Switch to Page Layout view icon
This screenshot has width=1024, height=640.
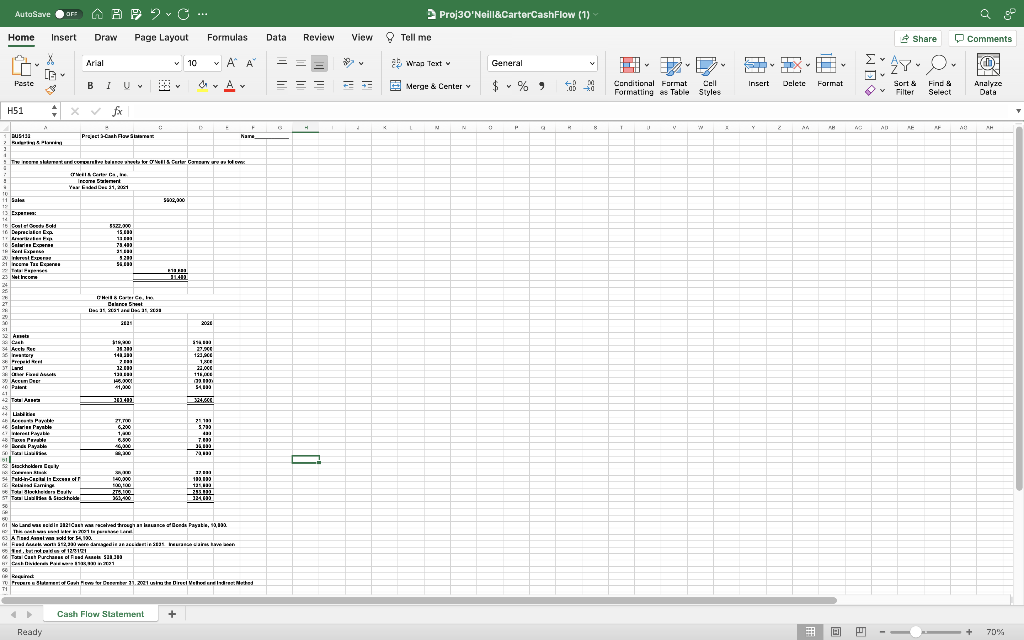[x=835, y=632]
